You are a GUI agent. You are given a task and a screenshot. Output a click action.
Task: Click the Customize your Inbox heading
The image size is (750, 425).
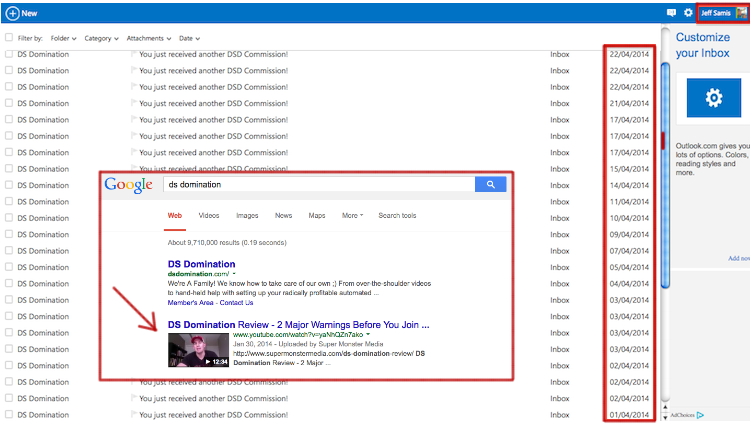(703, 45)
